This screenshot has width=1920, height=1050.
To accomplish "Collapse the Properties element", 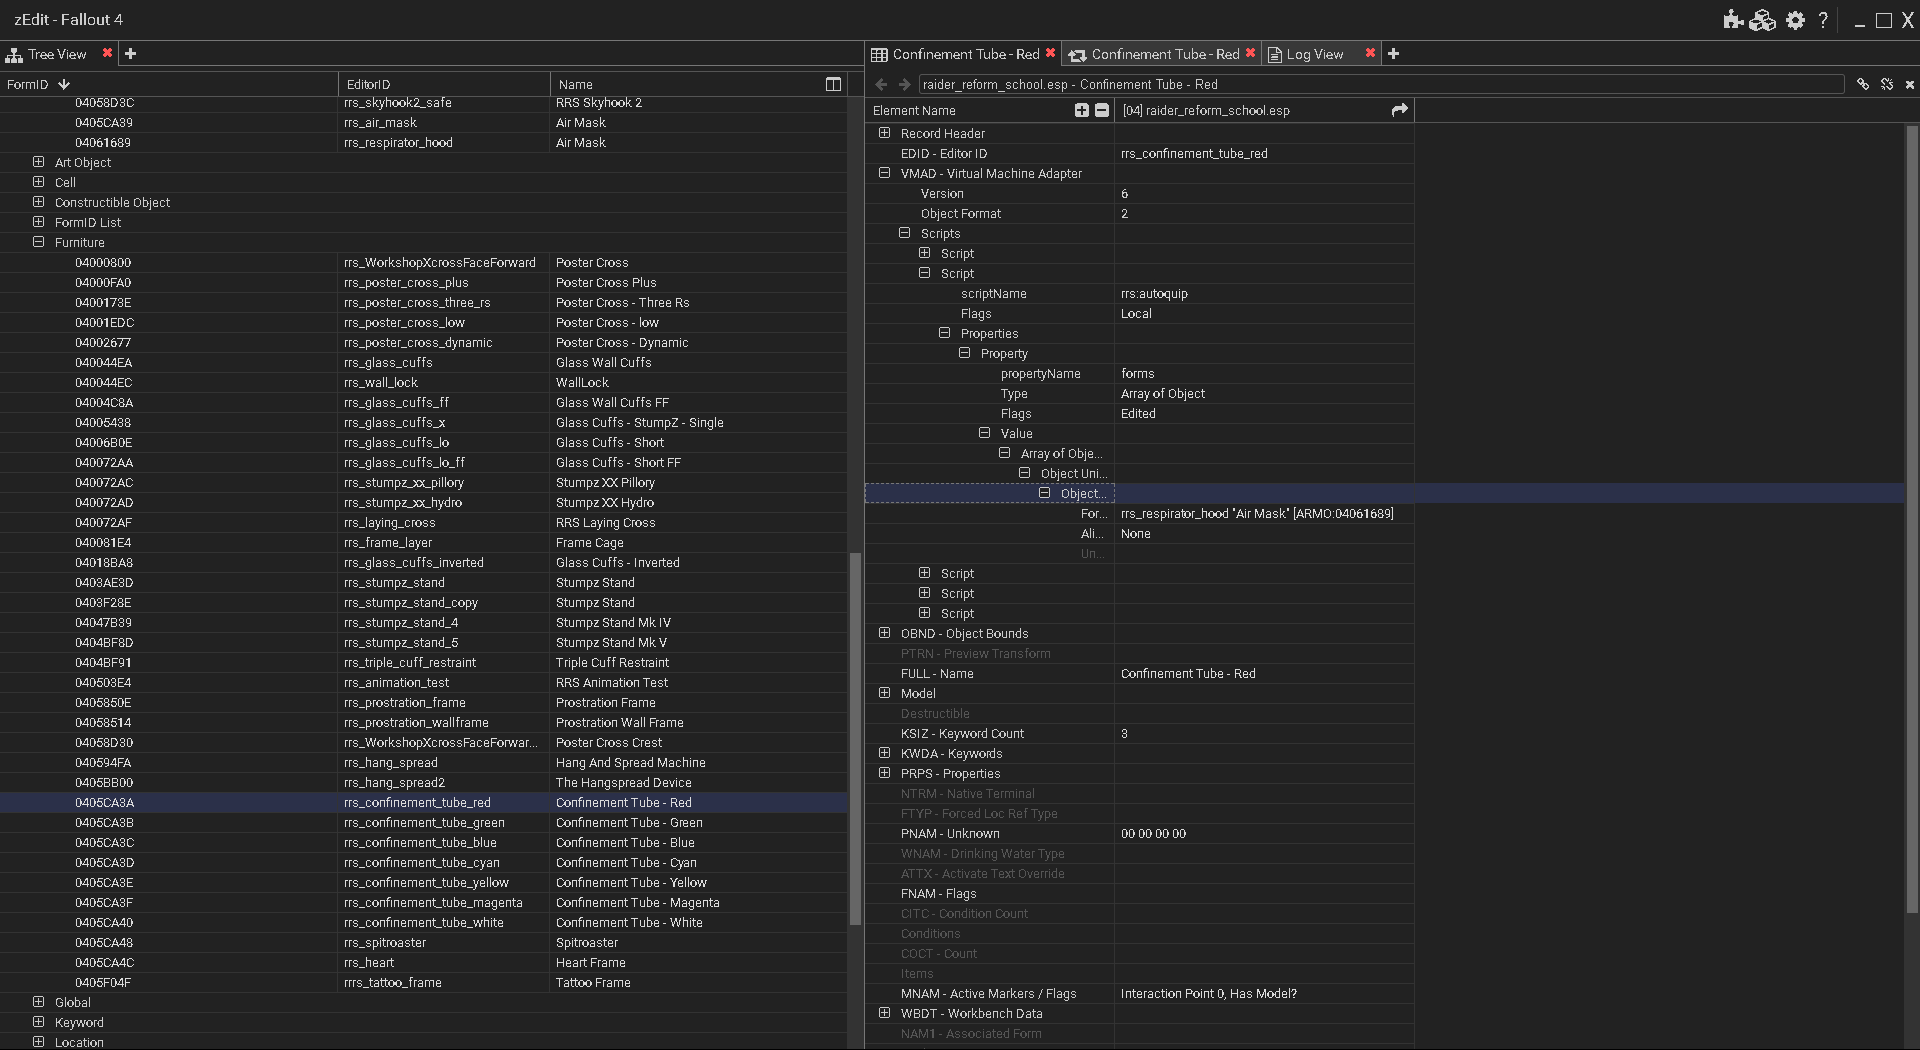I will [944, 333].
